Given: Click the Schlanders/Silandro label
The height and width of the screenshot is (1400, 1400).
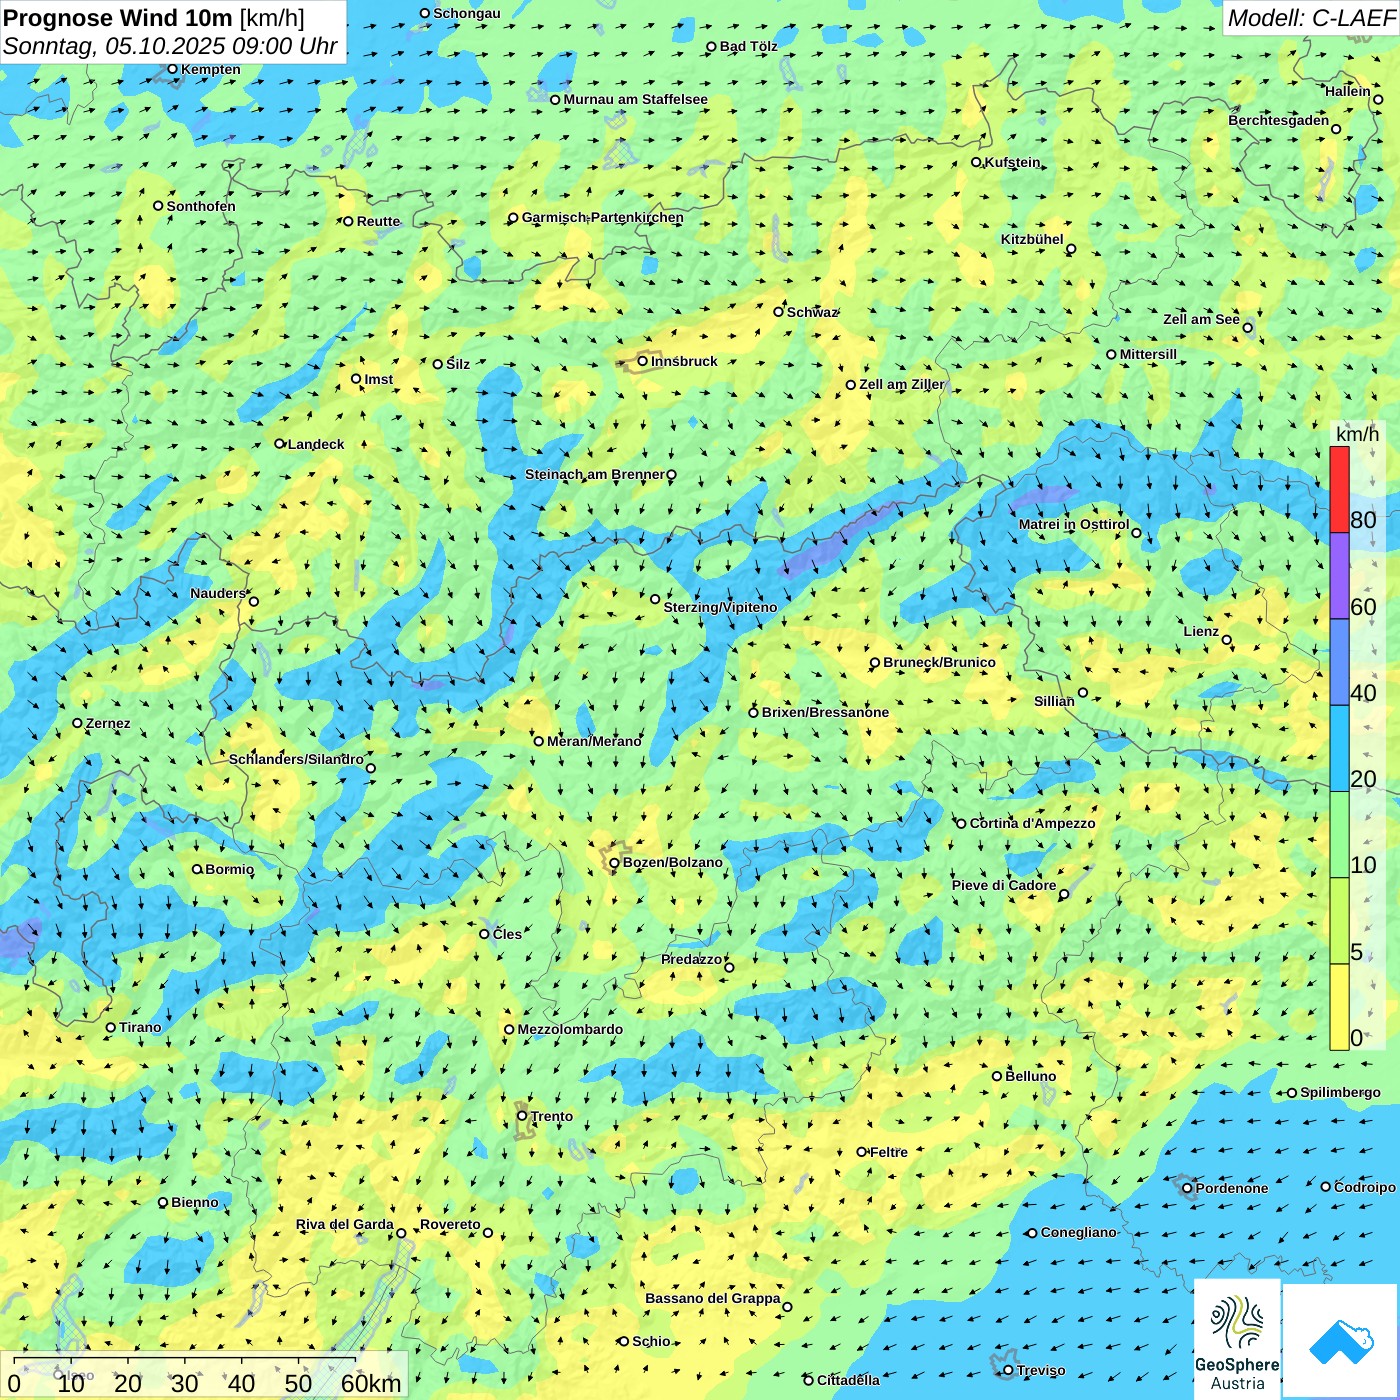Looking at the screenshot, I should [296, 759].
